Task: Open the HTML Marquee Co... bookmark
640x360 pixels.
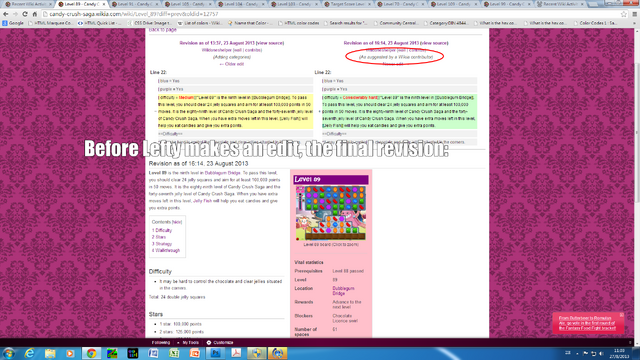Action: coord(51,23)
